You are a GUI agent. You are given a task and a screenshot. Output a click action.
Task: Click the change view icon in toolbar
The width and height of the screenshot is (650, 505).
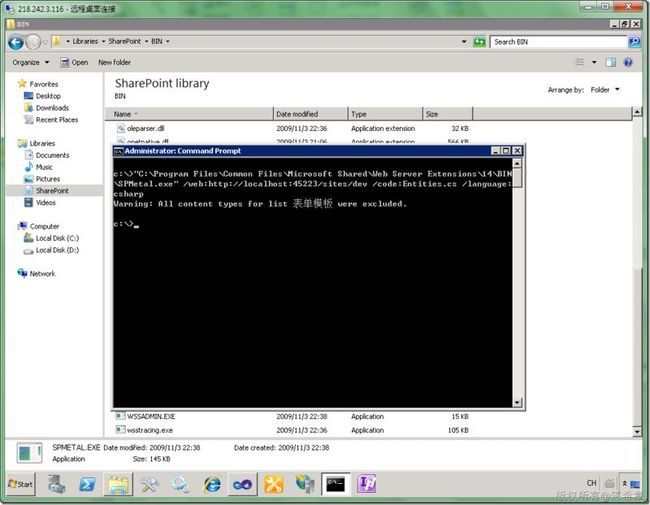[x=580, y=62]
